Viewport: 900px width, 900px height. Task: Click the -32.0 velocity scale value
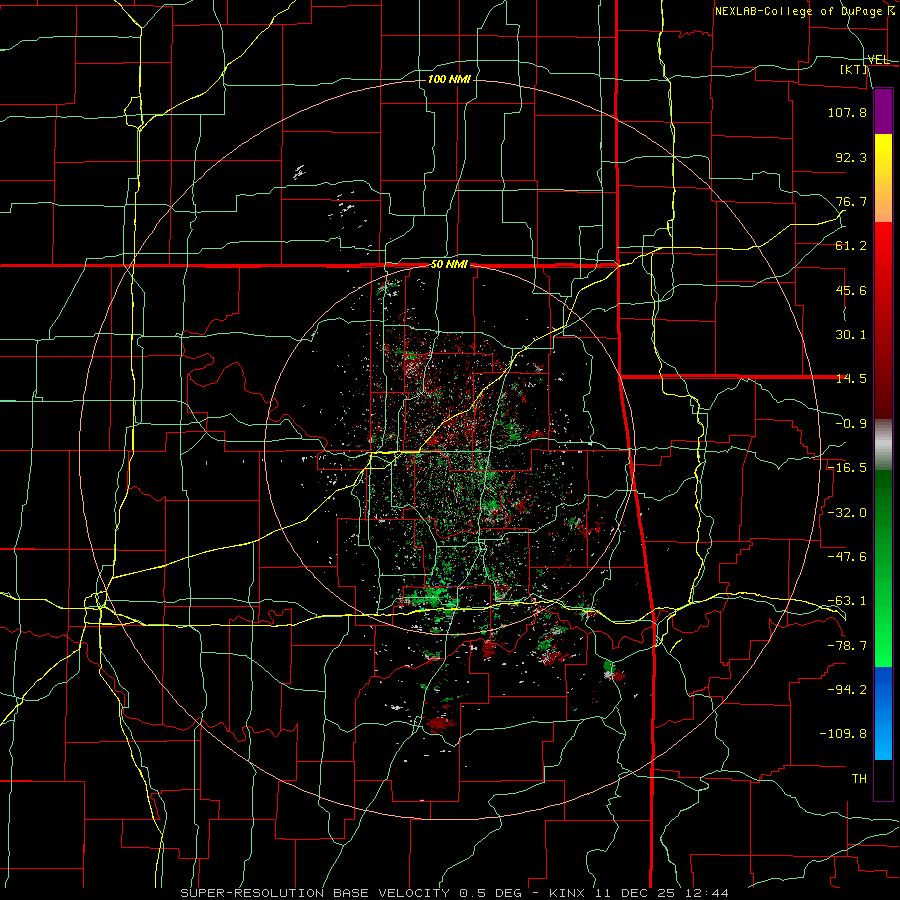(x=847, y=512)
